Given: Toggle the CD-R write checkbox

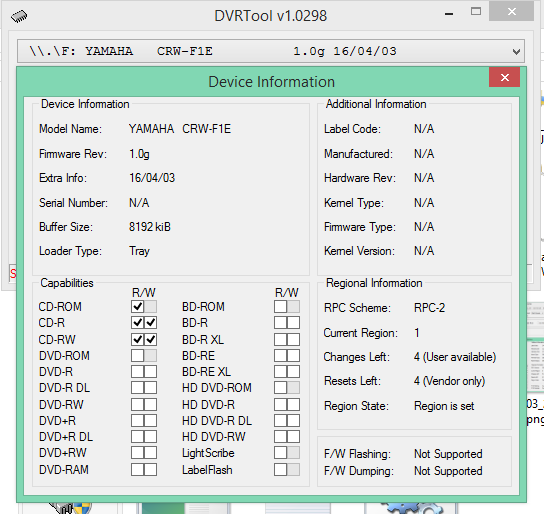Looking at the screenshot, I should tap(151, 323).
